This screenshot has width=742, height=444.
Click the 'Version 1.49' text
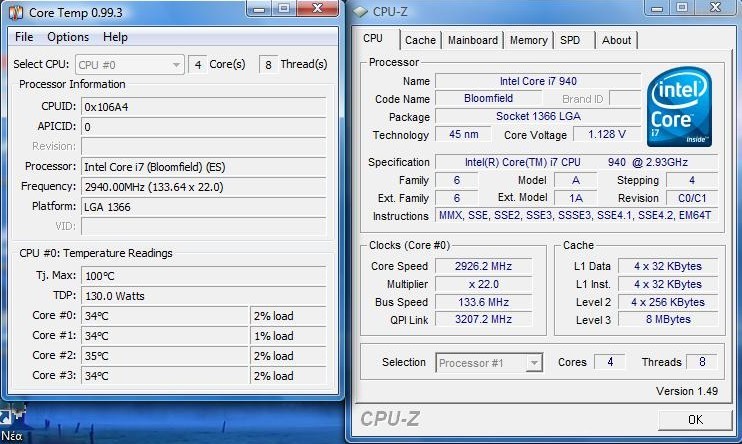[x=687, y=391]
